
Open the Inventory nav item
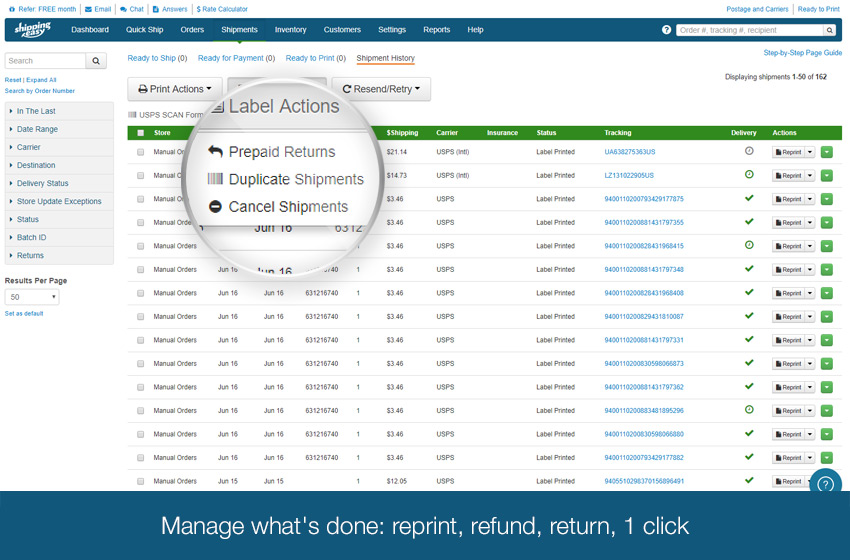(290, 30)
